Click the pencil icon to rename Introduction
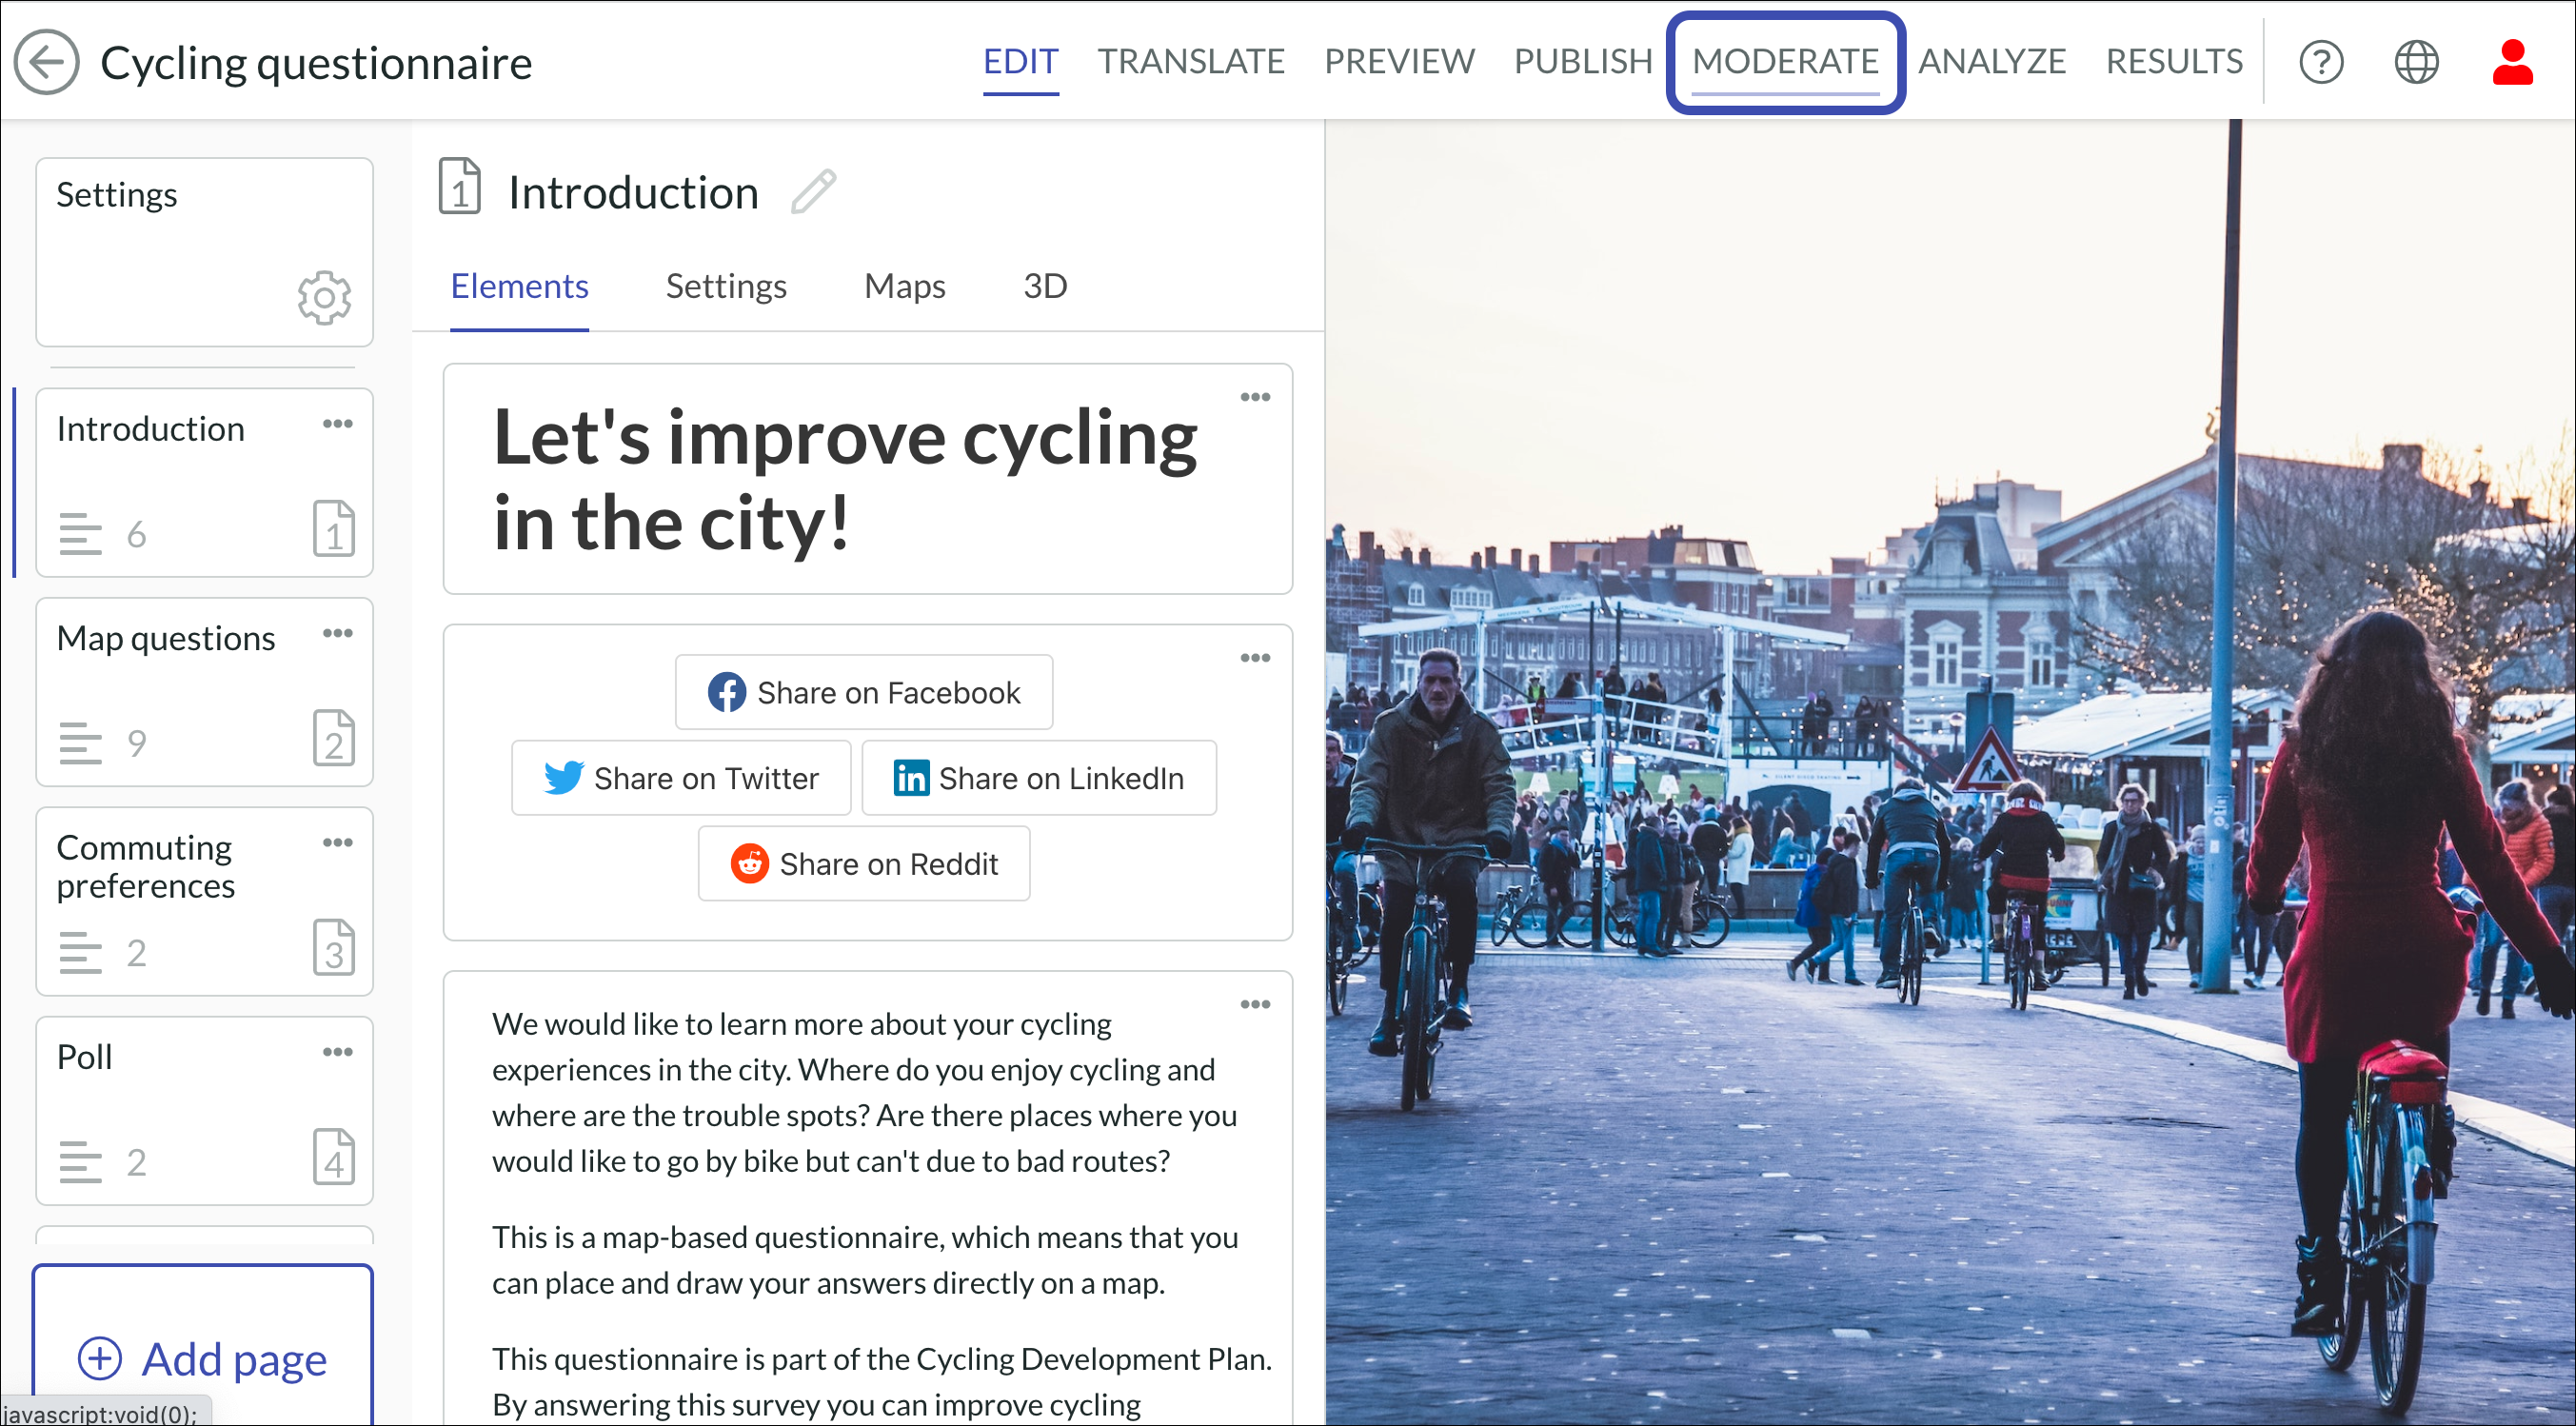The height and width of the screenshot is (1426, 2576). [x=813, y=192]
